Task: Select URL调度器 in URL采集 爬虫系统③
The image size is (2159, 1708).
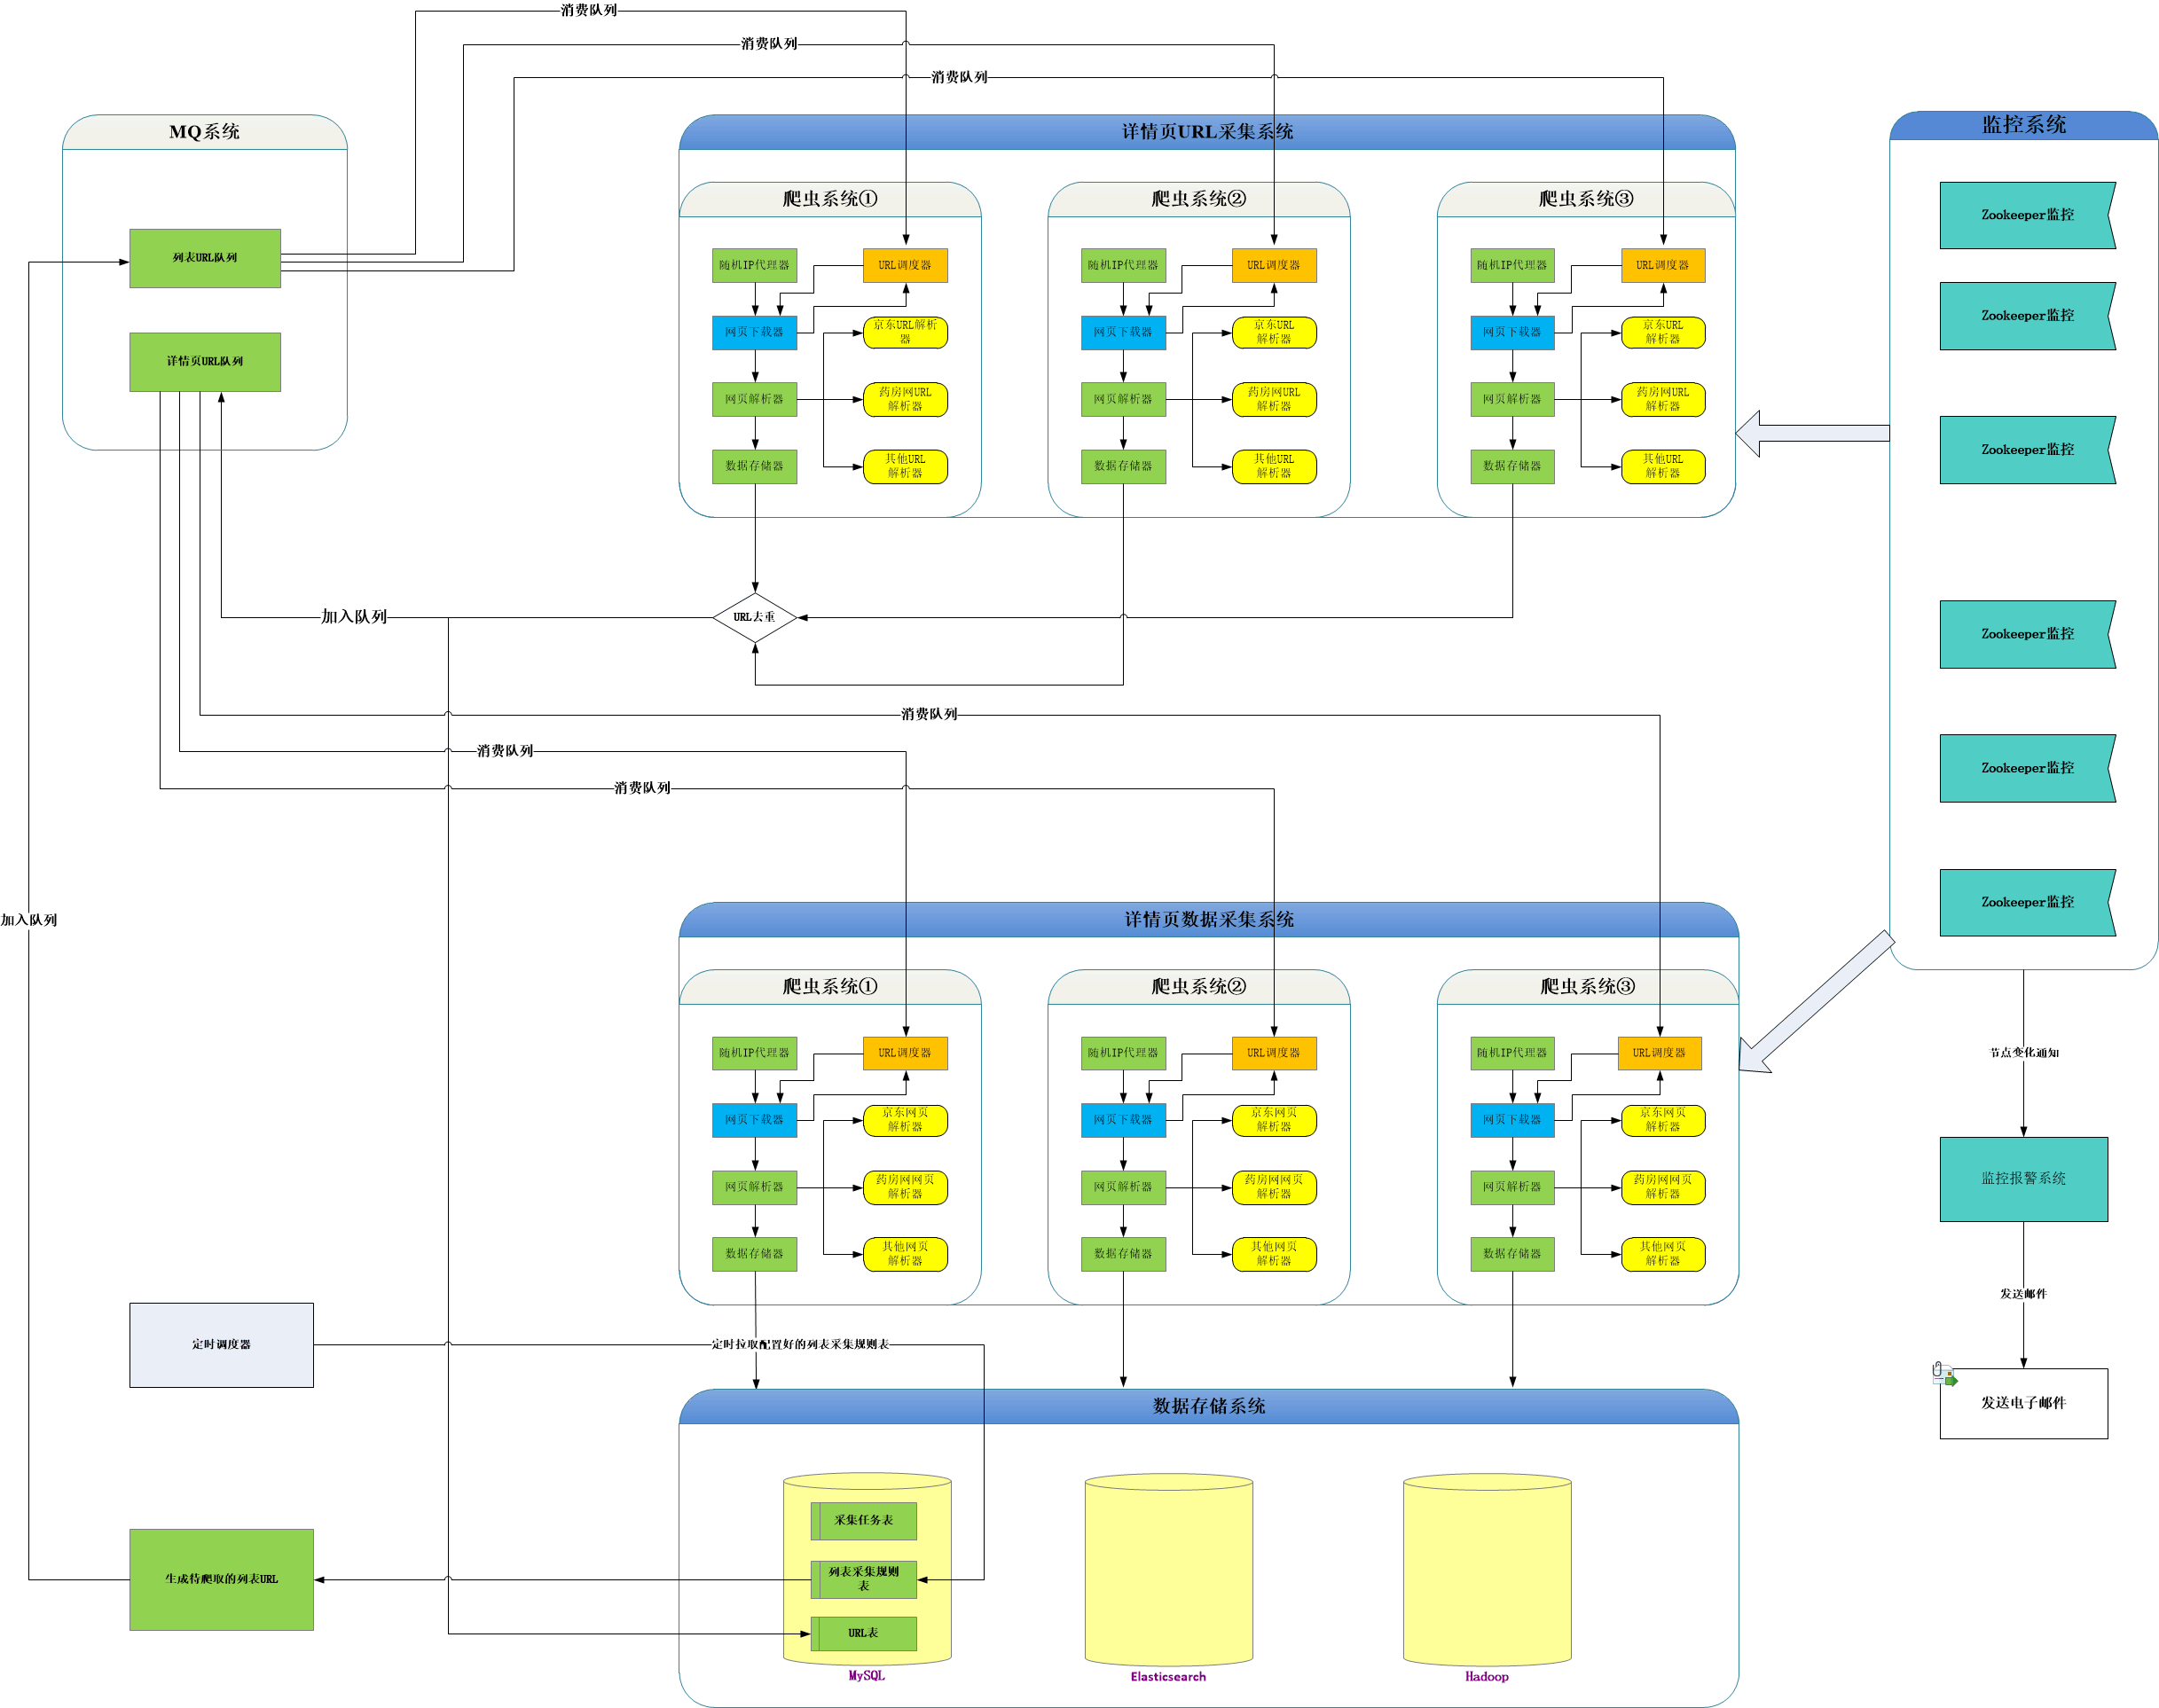Action: [1663, 265]
